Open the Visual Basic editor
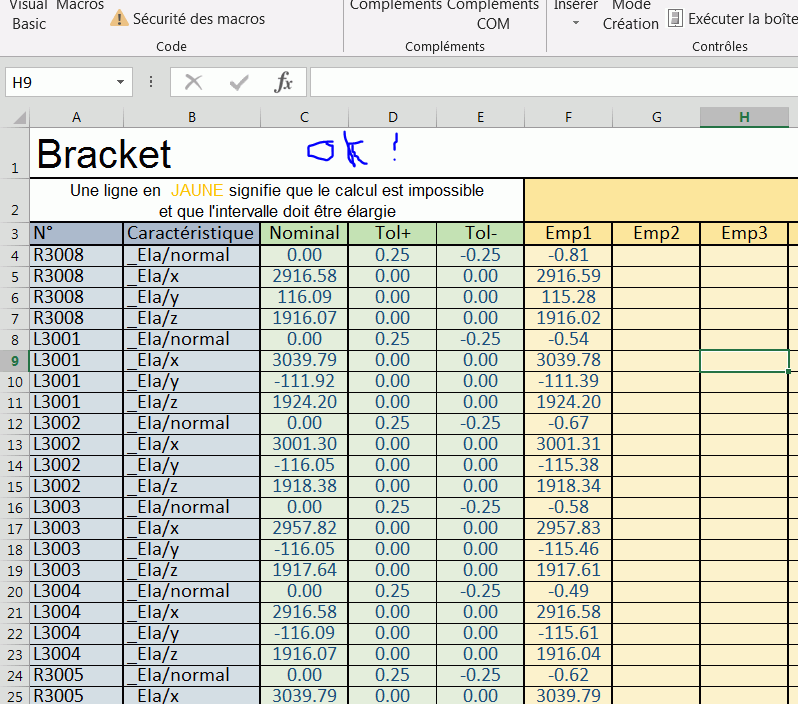The height and width of the screenshot is (704, 798). [x=29, y=14]
